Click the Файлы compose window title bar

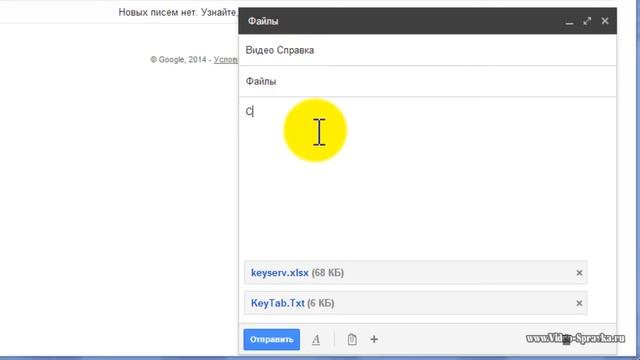tap(427, 21)
